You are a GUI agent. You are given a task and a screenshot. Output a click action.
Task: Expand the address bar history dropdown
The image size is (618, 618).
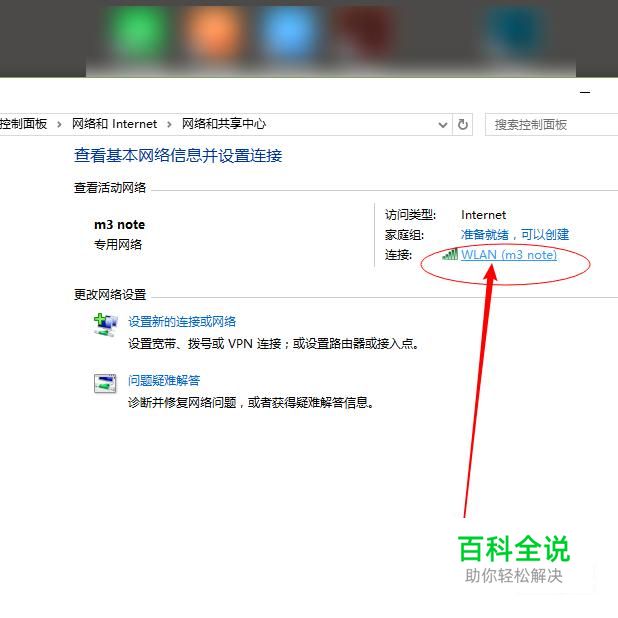pos(443,125)
